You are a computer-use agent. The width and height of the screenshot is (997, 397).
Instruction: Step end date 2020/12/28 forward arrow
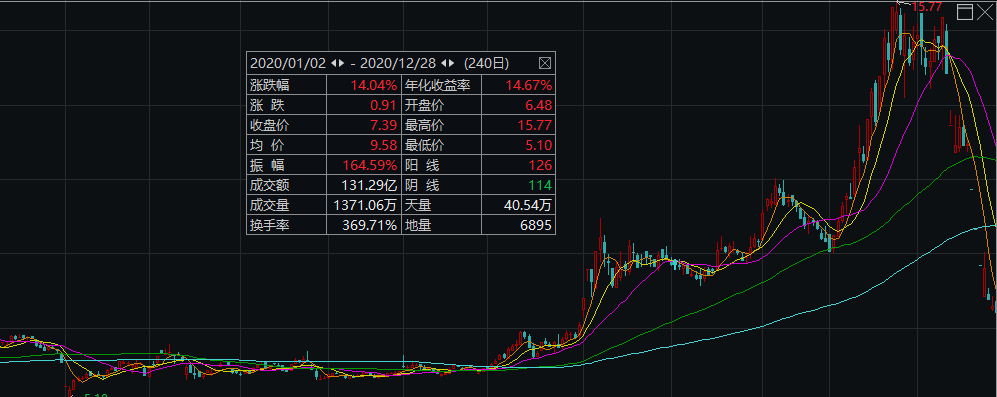[x=451, y=63]
